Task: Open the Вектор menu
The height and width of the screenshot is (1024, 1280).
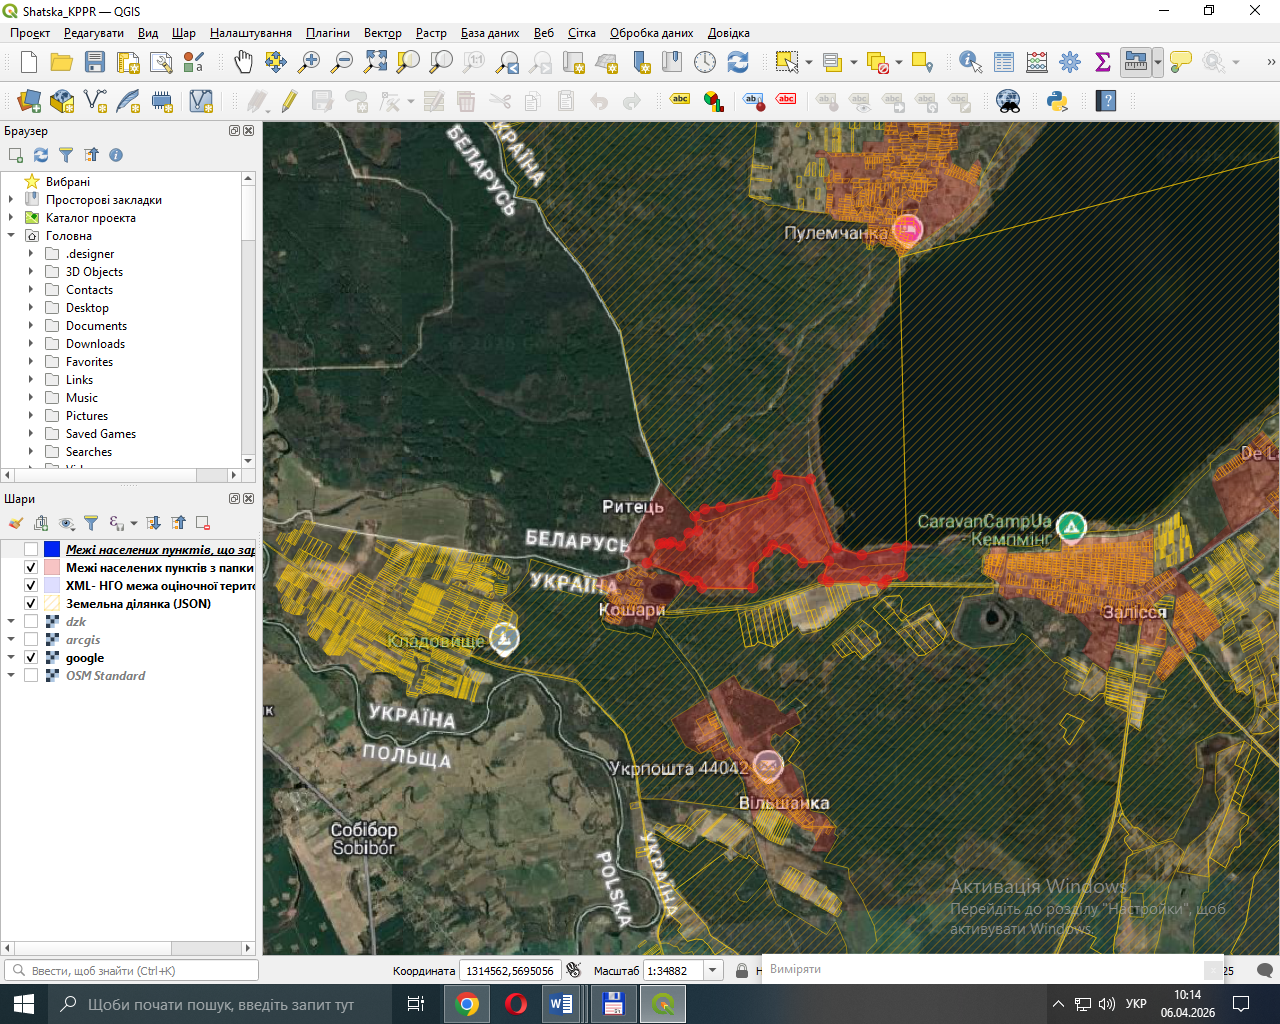Action: click(382, 33)
